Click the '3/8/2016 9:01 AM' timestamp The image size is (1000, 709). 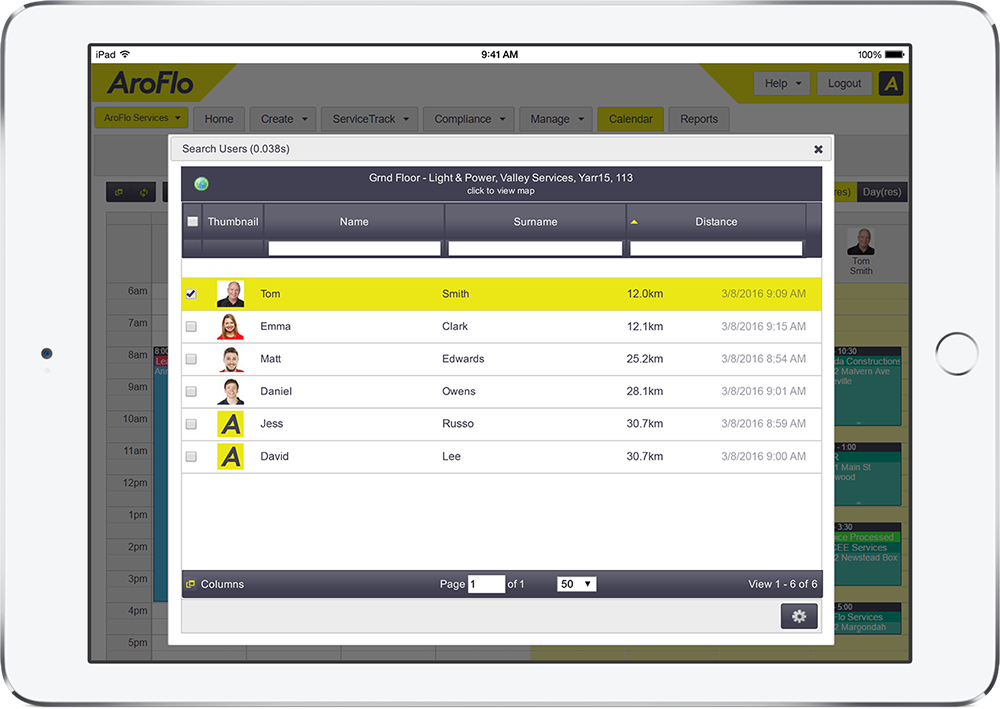pyautogui.click(x=763, y=391)
